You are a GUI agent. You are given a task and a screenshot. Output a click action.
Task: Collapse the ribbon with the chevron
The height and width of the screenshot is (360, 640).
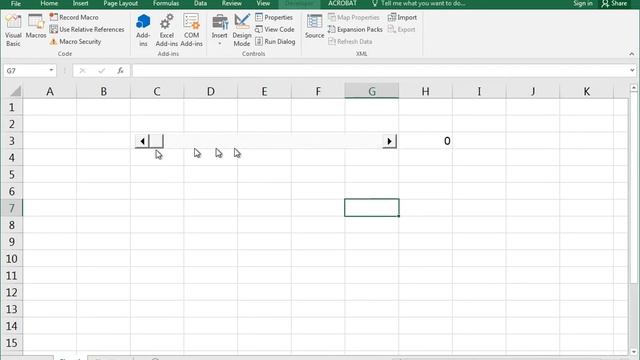click(x=631, y=54)
